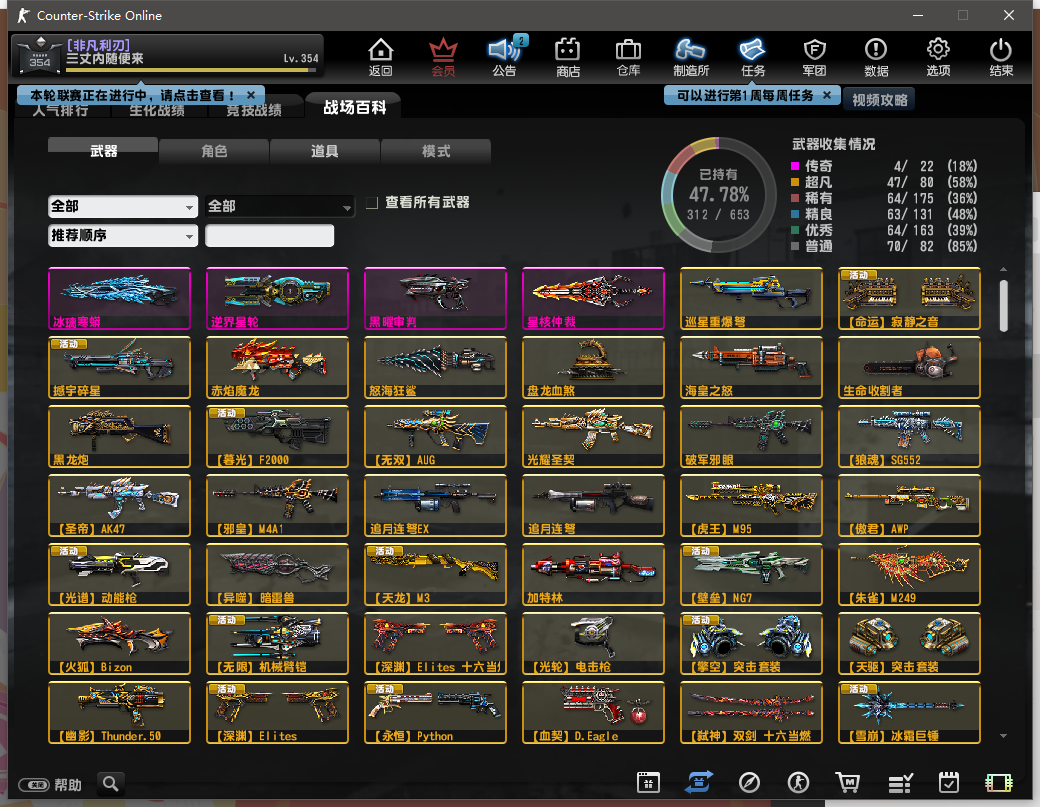Image resolution: width=1040 pixels, height=807 pixels.
Task: Open the 三文内随便来 player profile panel
Action: point(167,54)
